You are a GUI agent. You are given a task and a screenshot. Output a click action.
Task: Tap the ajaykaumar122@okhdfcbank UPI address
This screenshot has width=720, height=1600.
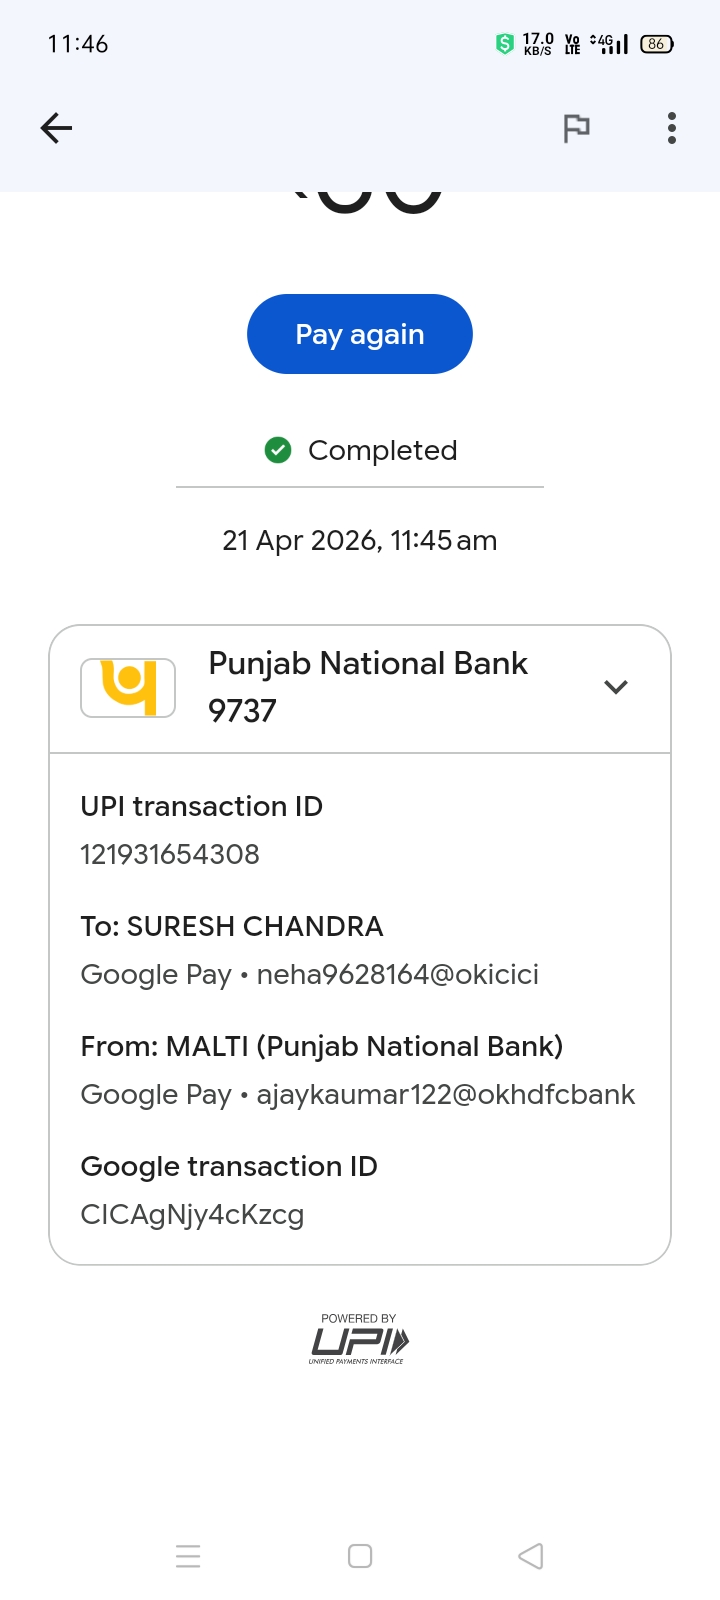[x=445, y=1095]
